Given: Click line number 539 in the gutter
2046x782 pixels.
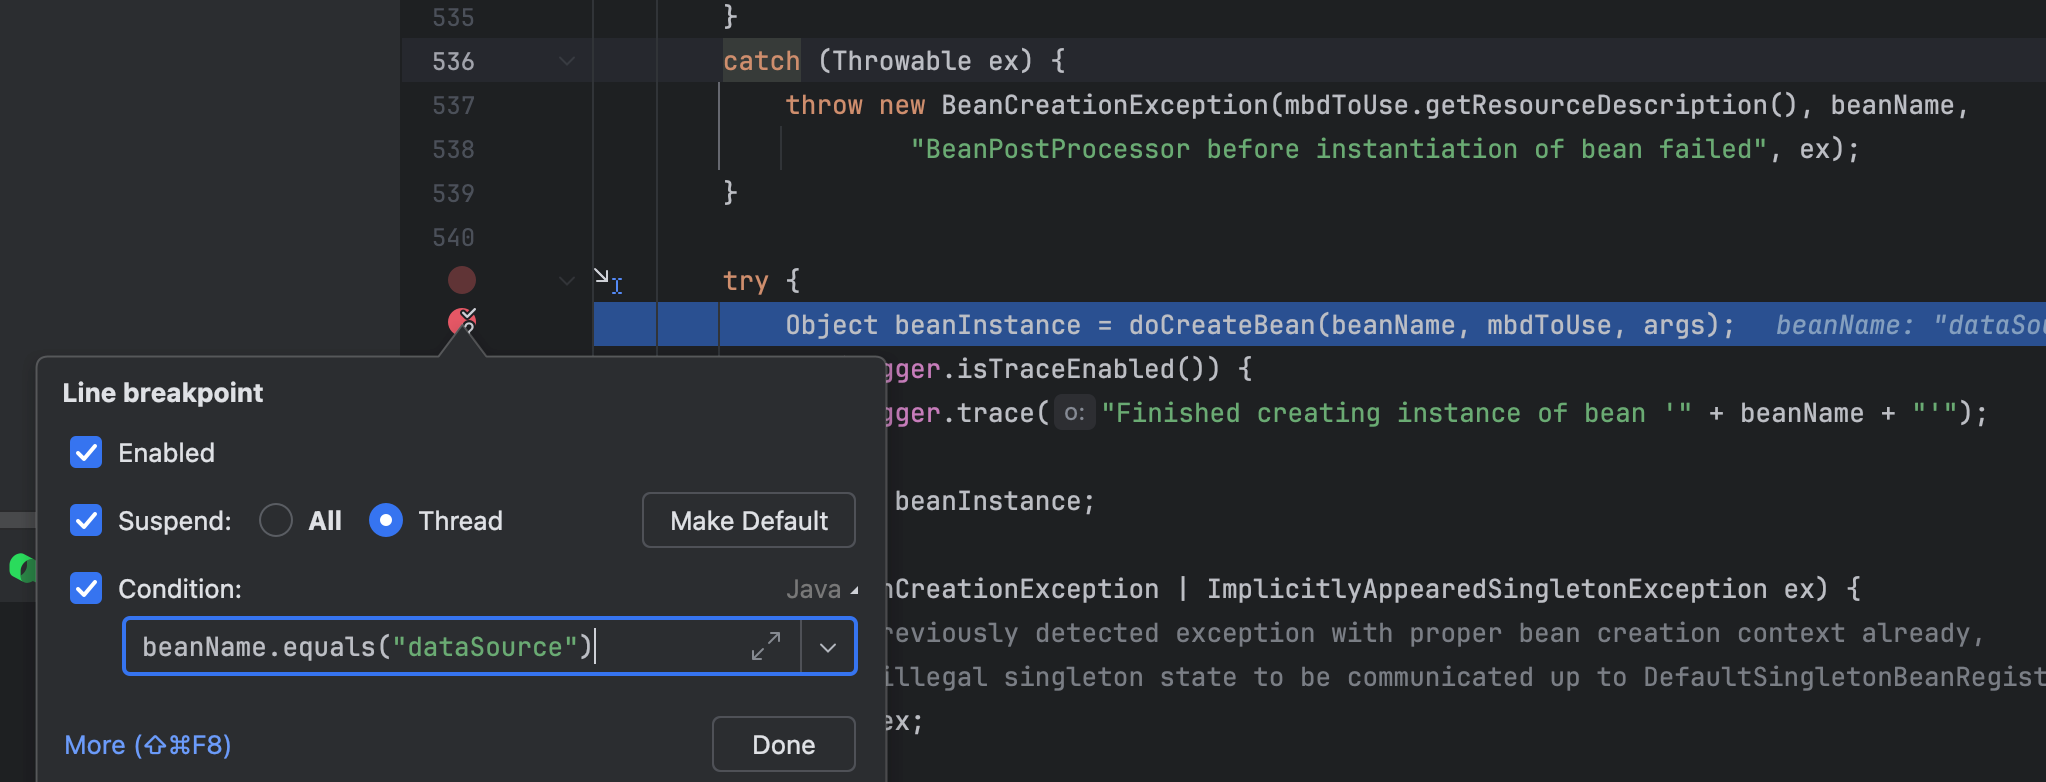Looking at the screenshot, I should point(453,193).
